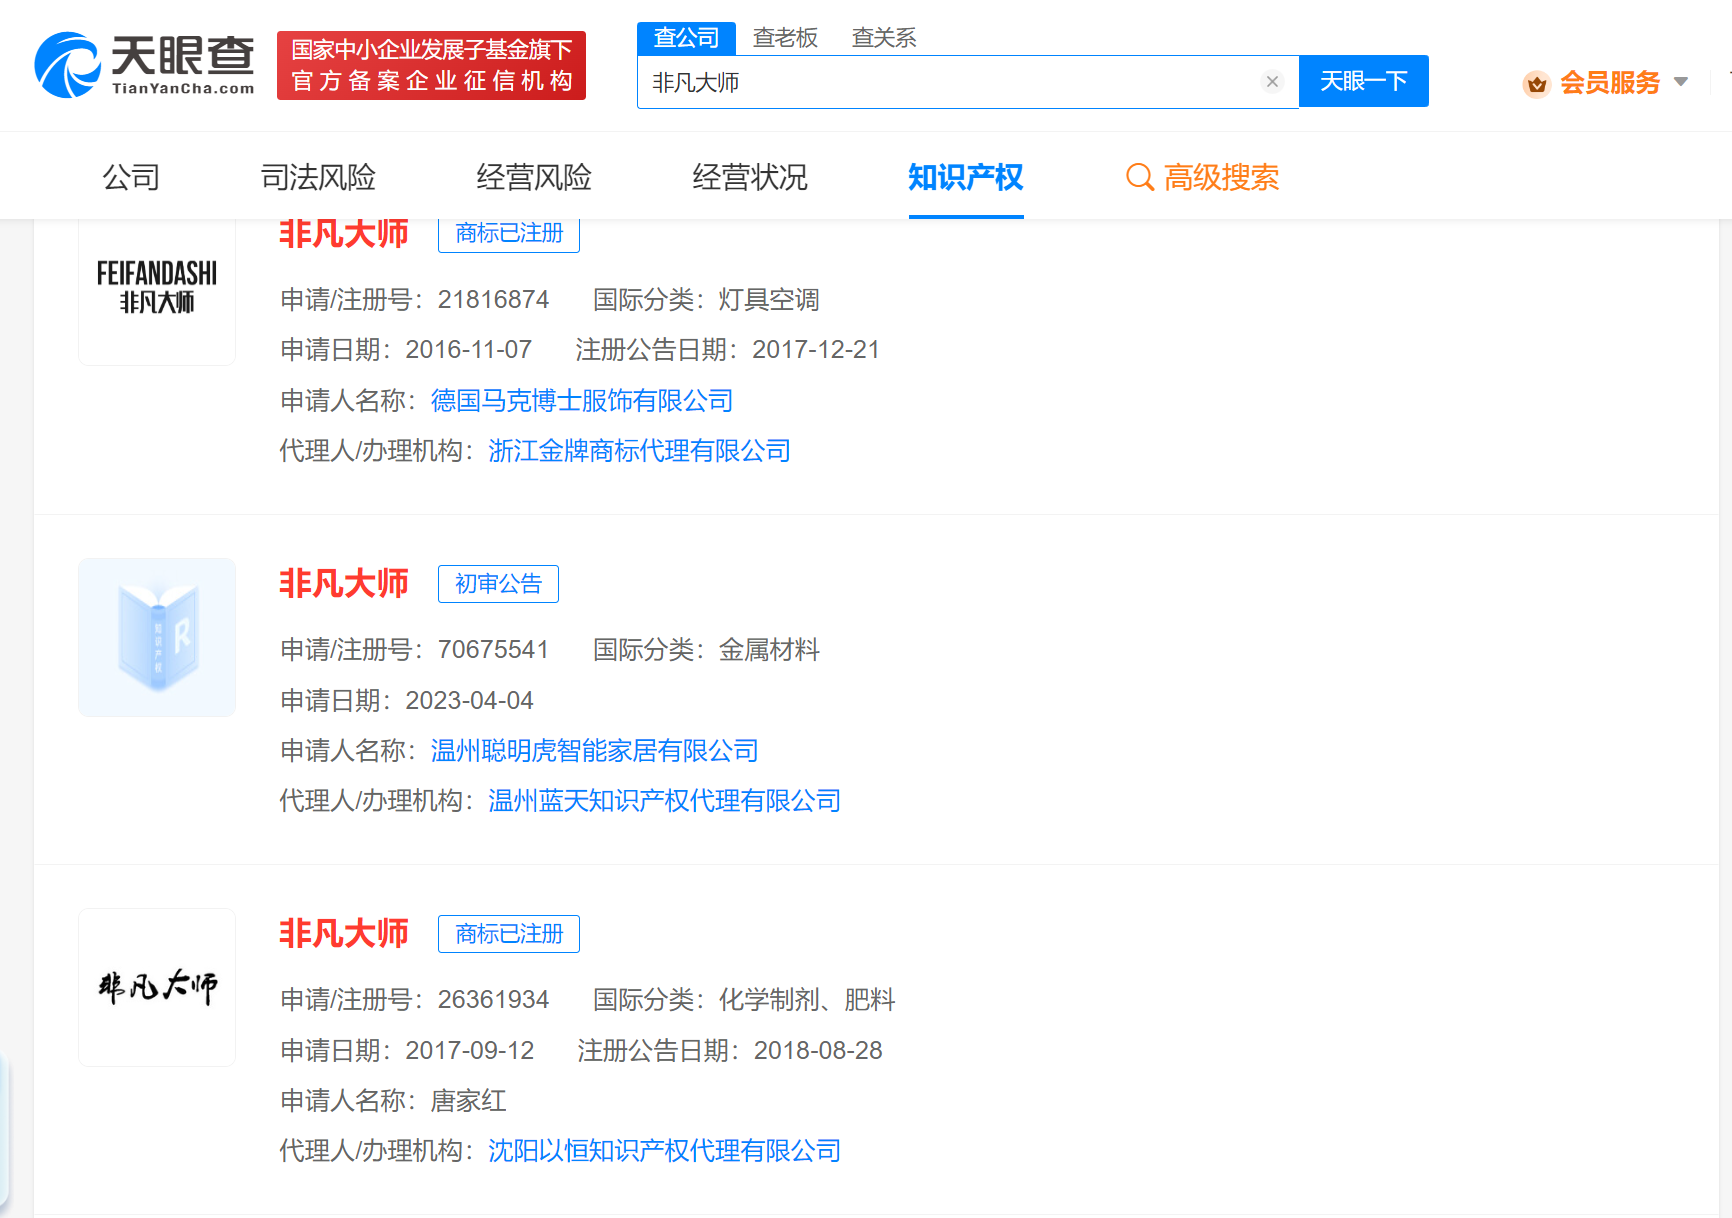1732x1218 pixels.
Task: Open agency link 温州蓝天知识产权代理有限公司
Action: [663, 800]
